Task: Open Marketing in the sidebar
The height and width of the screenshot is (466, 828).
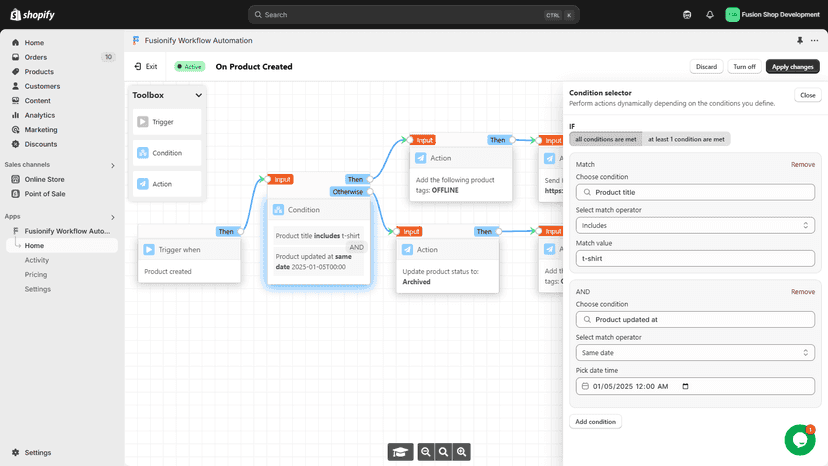Action: [x=41, y=129]
